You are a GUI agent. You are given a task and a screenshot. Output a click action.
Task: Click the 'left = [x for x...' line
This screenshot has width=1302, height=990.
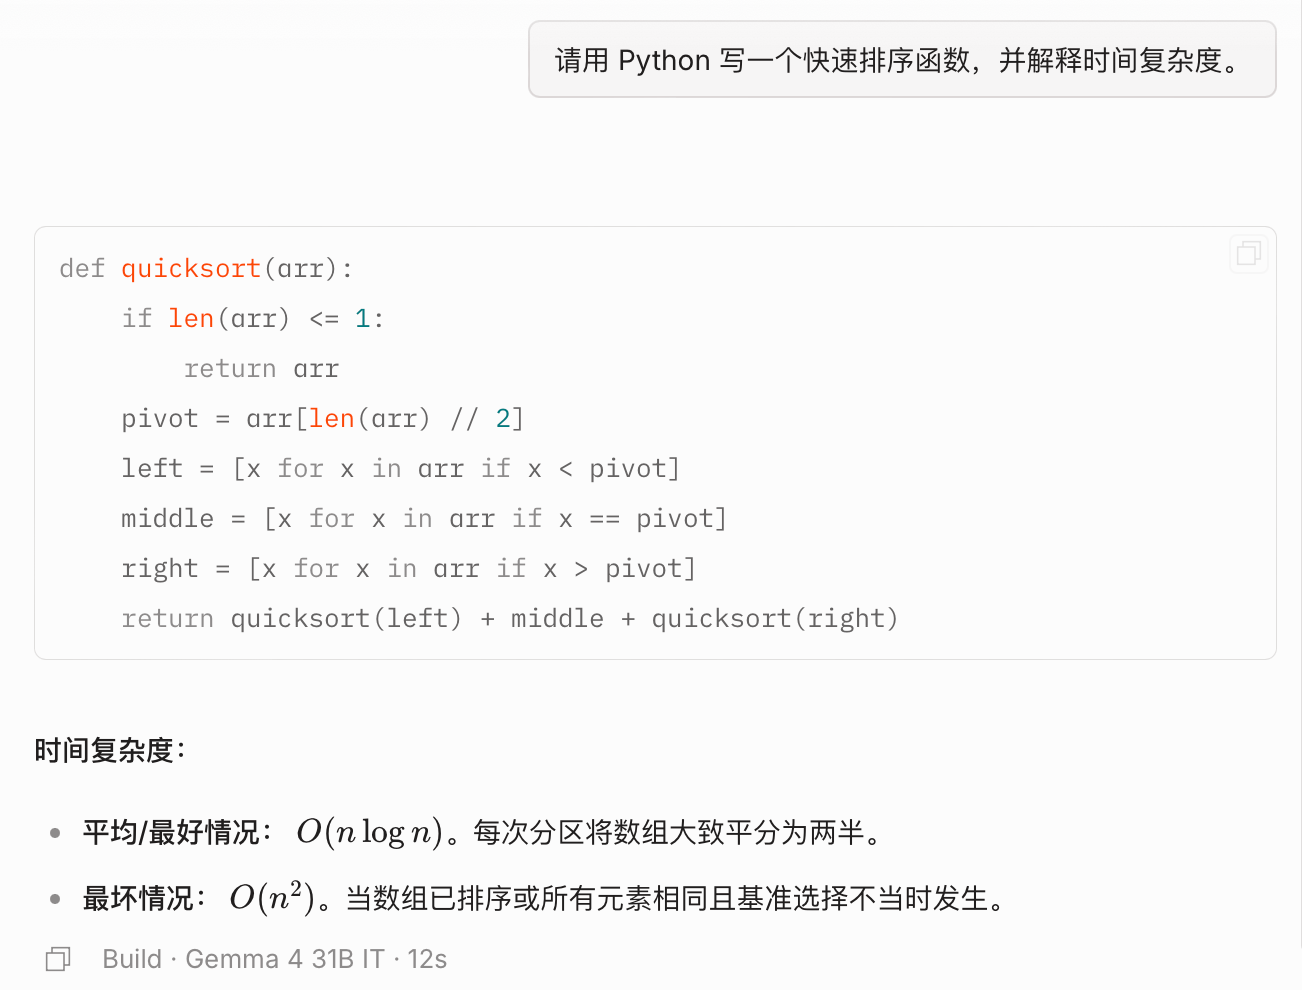pyautogui.click(x=400, y=469)
